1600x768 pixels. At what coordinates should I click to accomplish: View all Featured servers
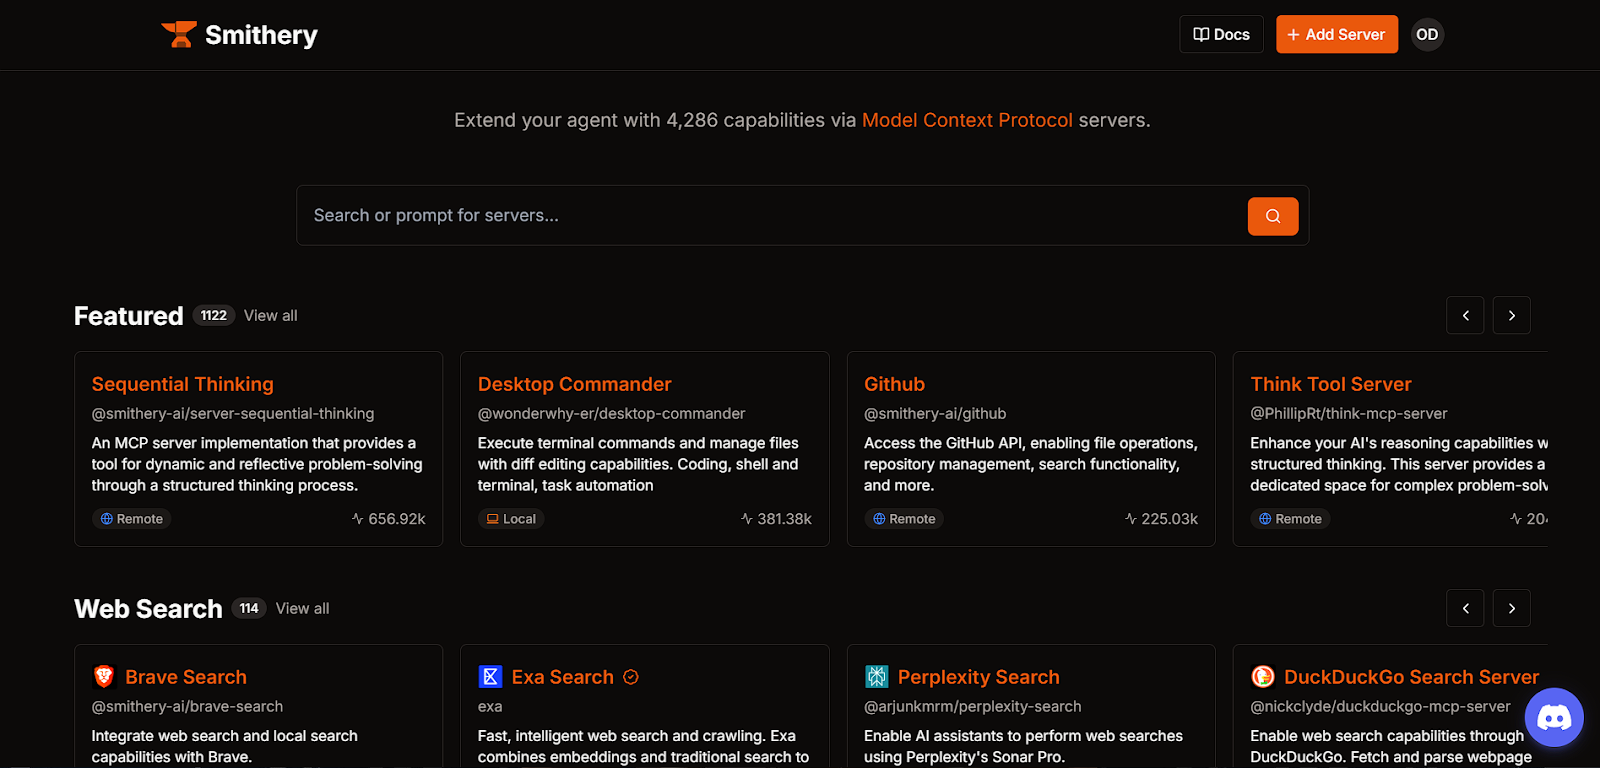(270, 316)
